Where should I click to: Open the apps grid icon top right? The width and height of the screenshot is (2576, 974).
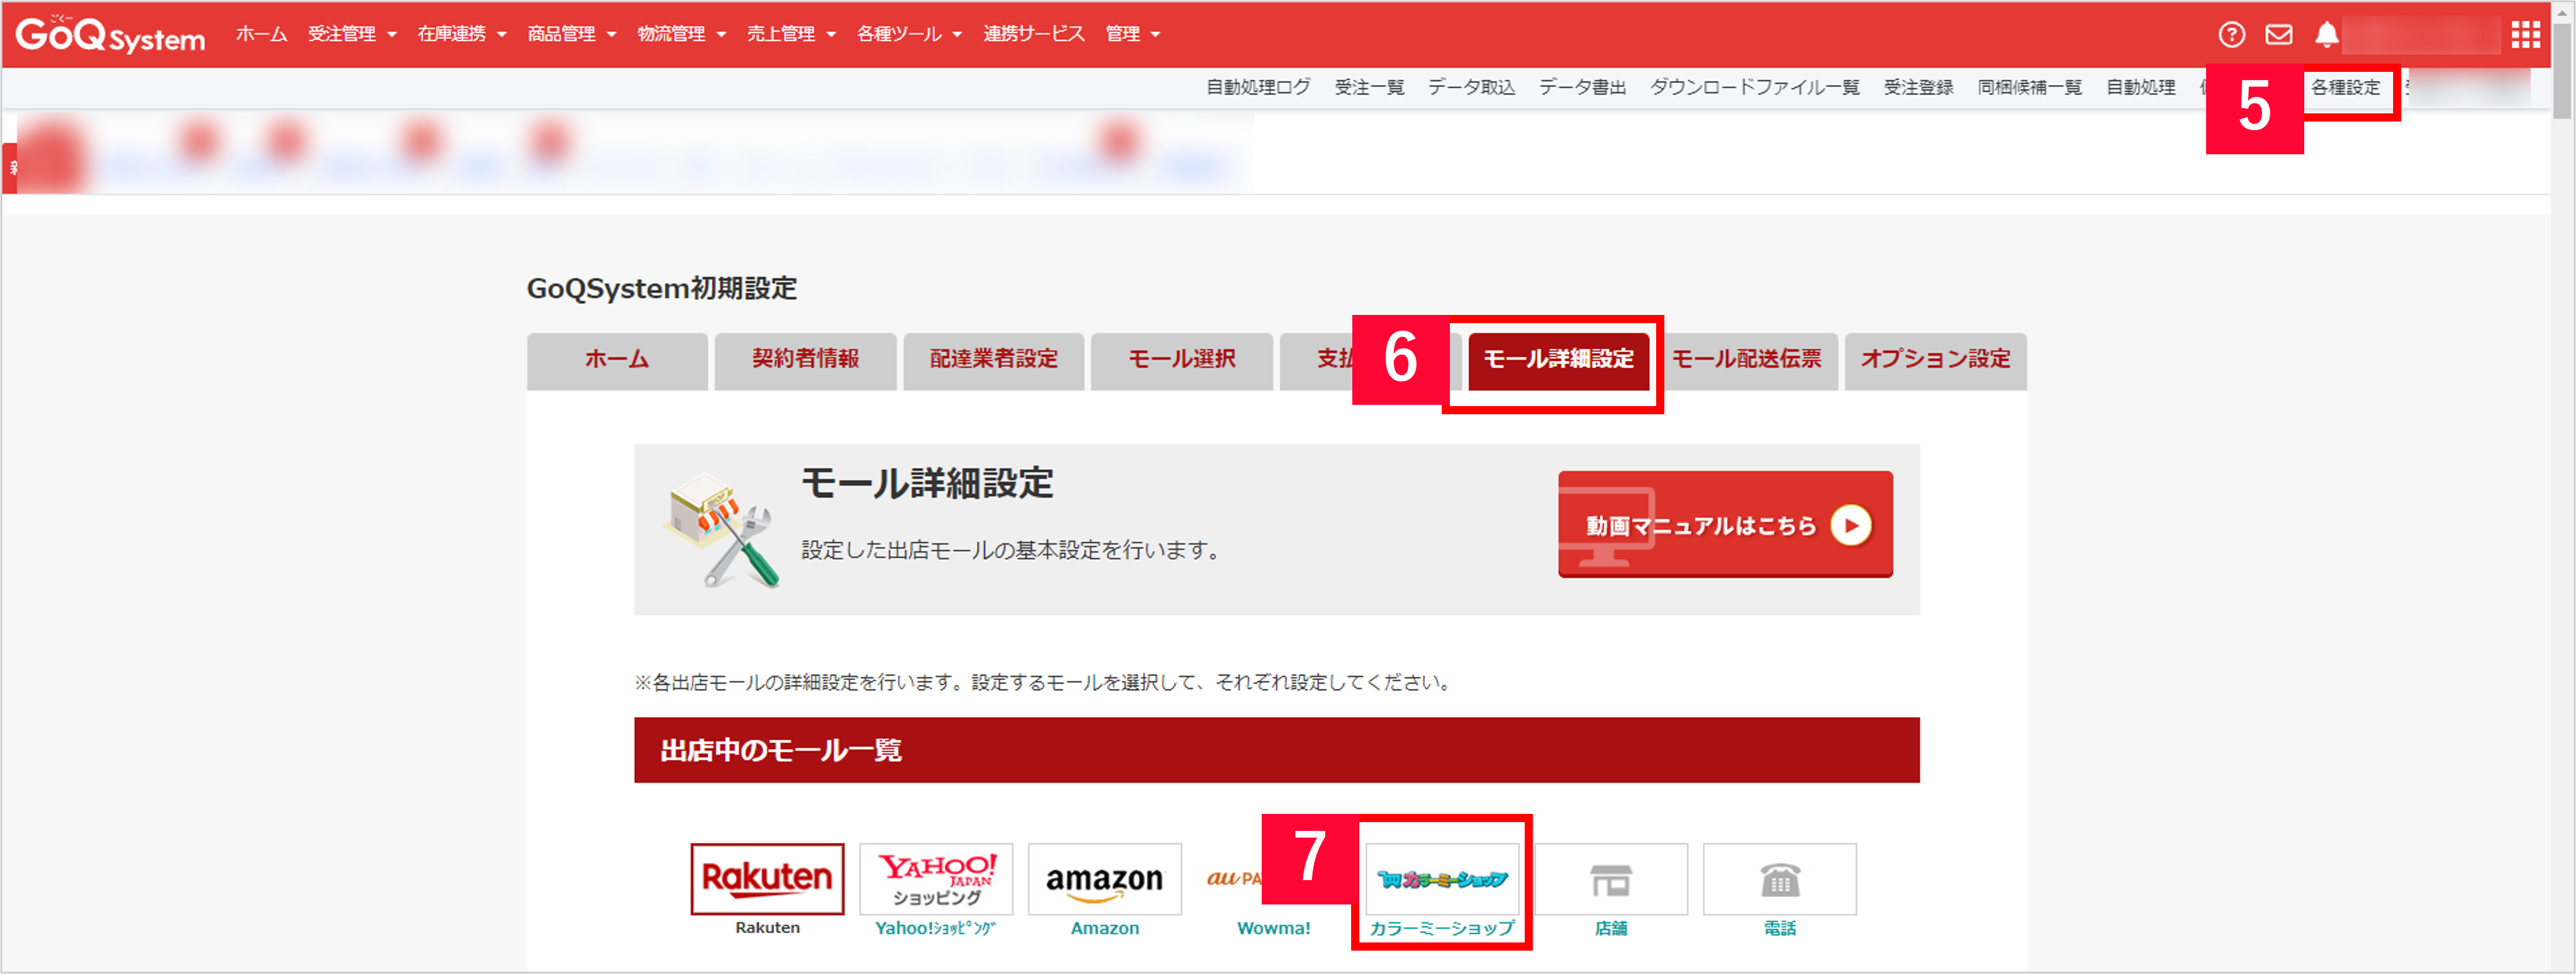[2527, 34]
